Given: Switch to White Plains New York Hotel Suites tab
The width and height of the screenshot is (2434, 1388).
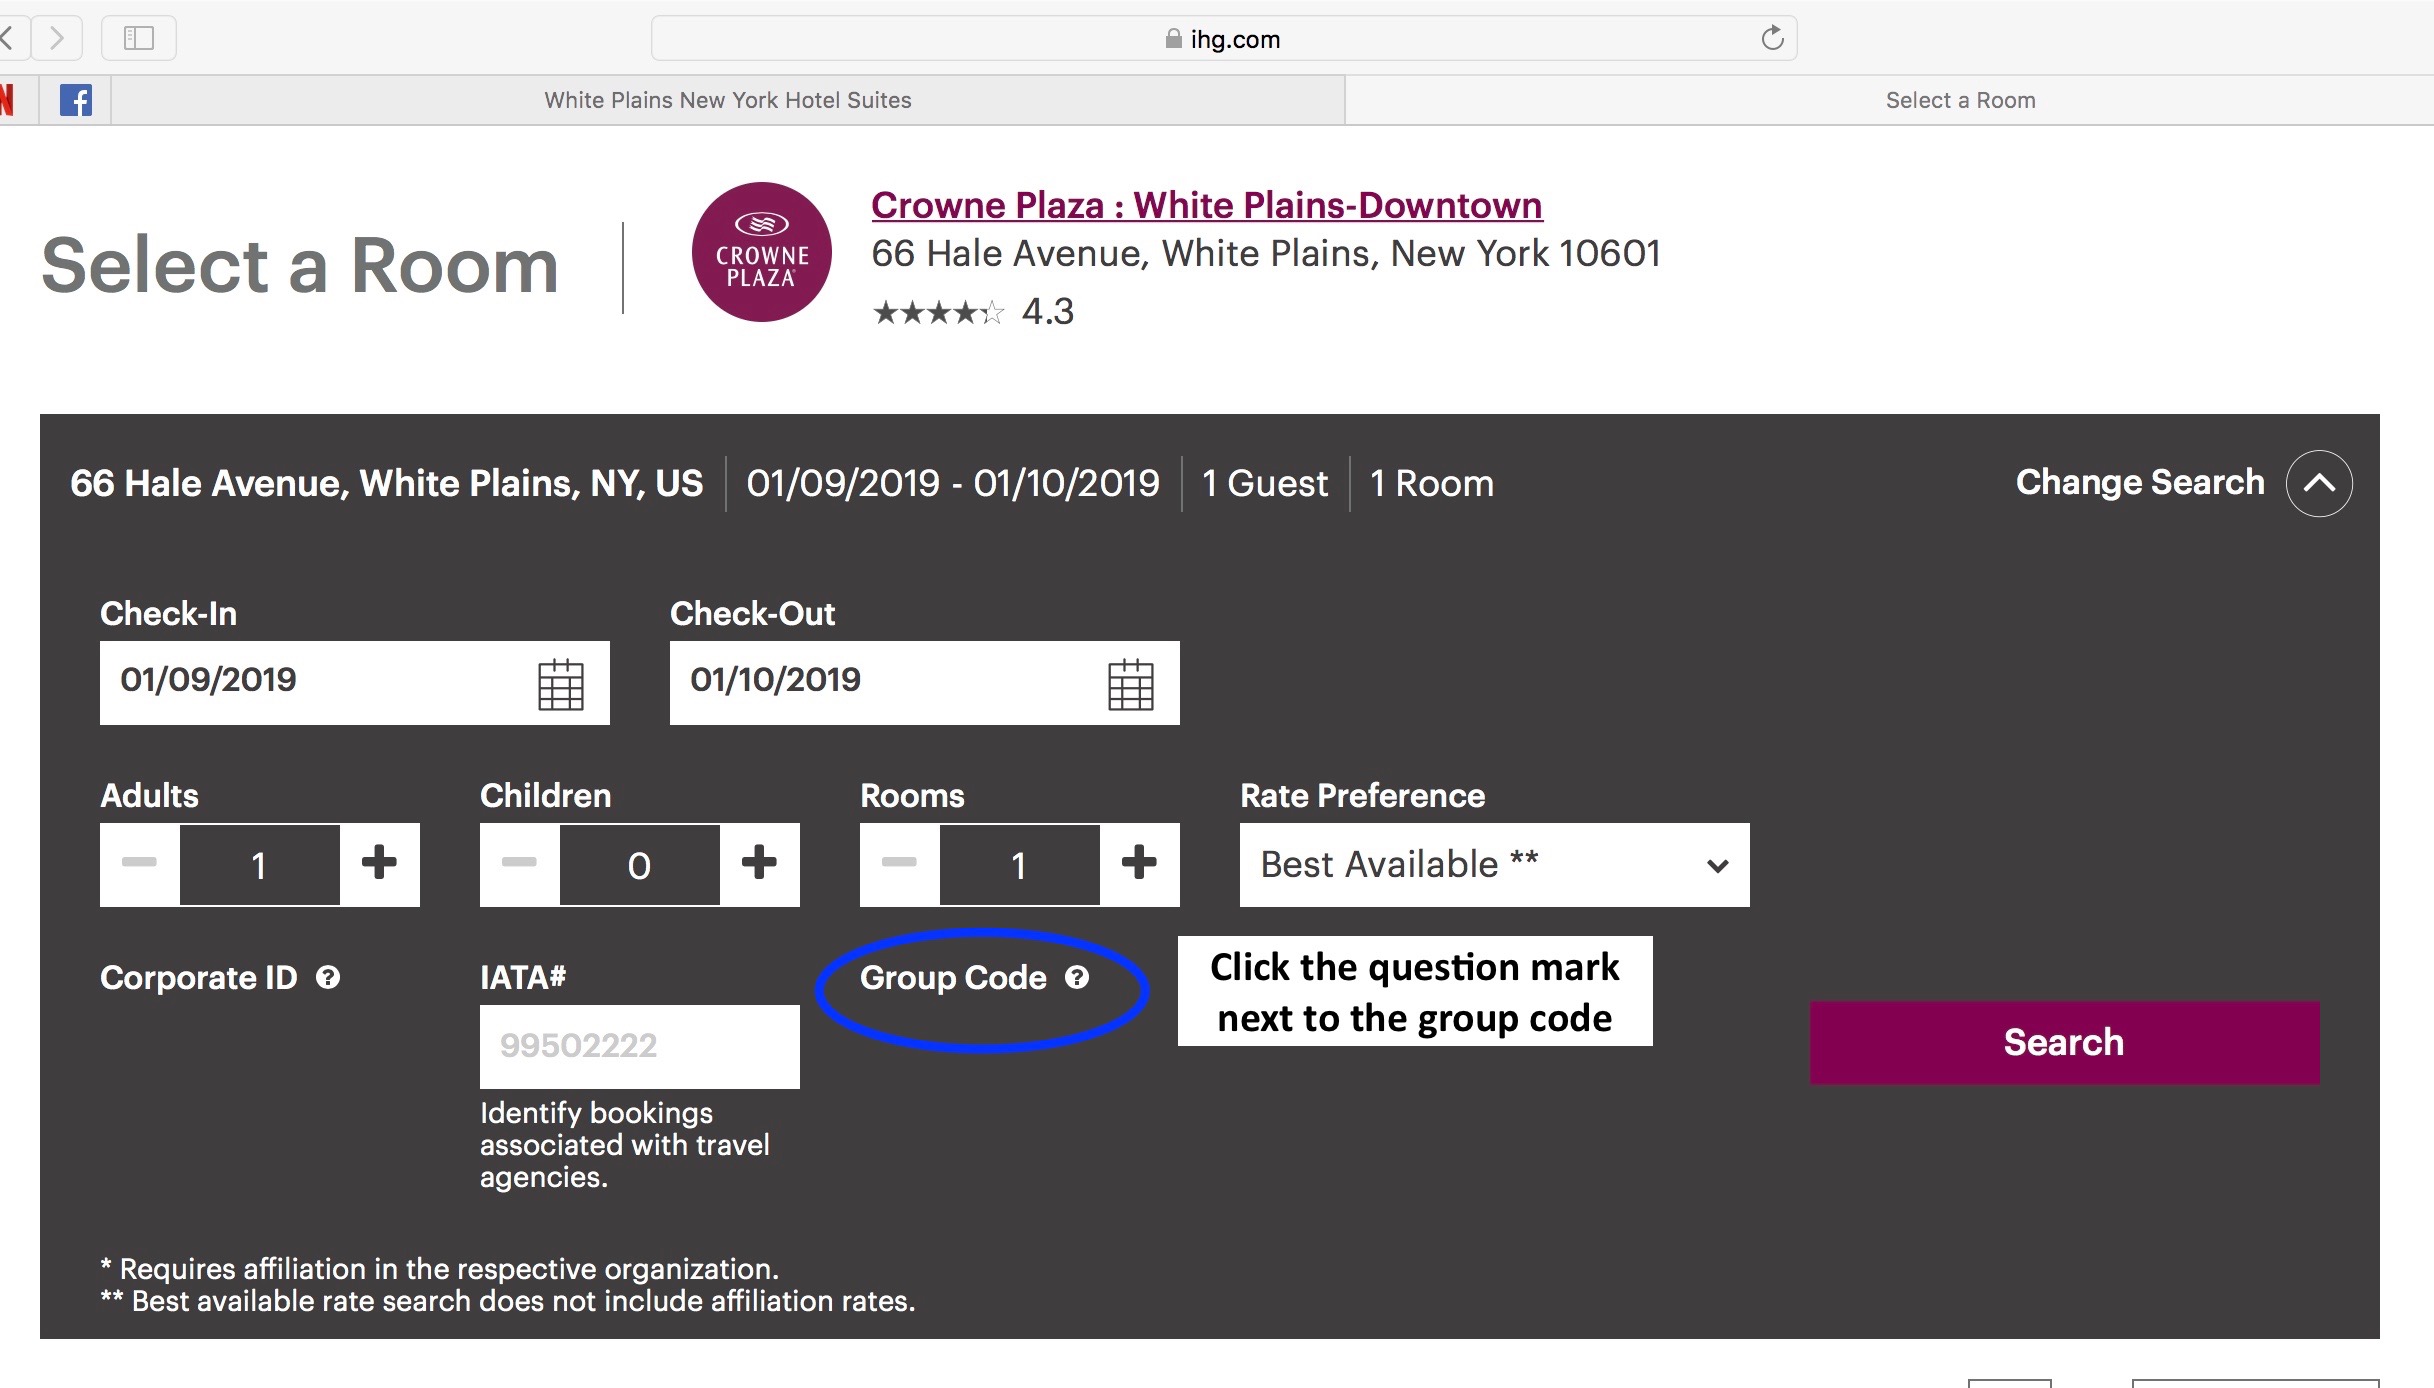Looking at the screenshot, I should [728, 100].
